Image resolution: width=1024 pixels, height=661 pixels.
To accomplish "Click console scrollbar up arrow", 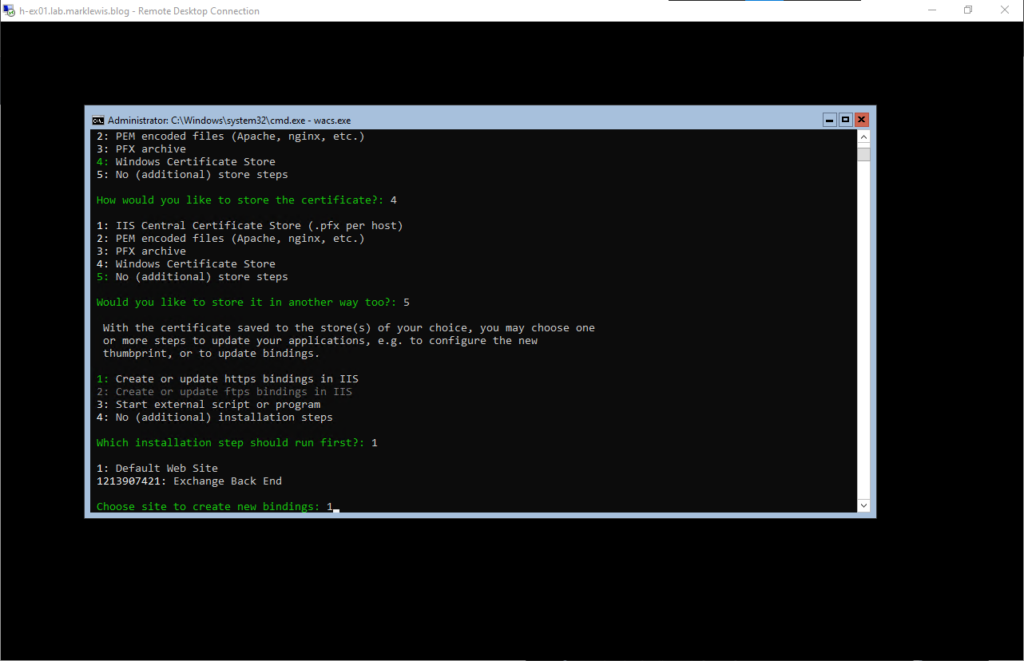I will [863, 137].
